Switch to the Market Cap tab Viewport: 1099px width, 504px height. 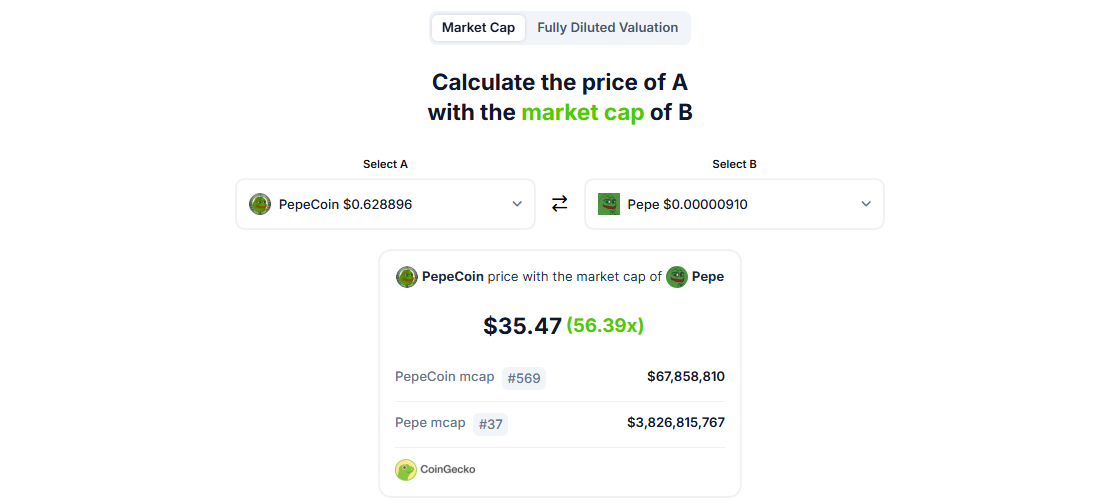(478, 28)
